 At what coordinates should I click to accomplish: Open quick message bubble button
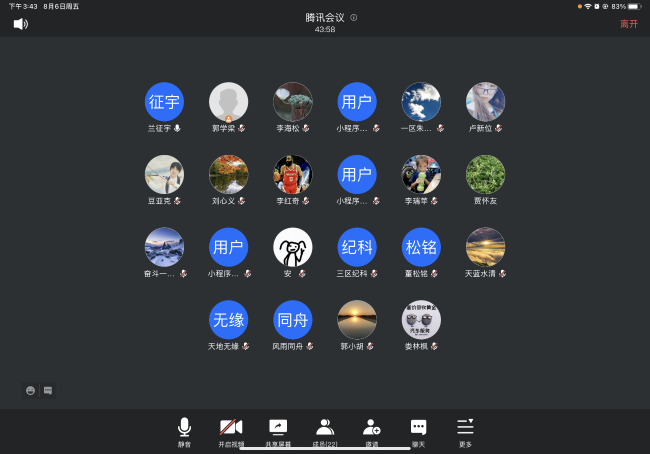48,391
